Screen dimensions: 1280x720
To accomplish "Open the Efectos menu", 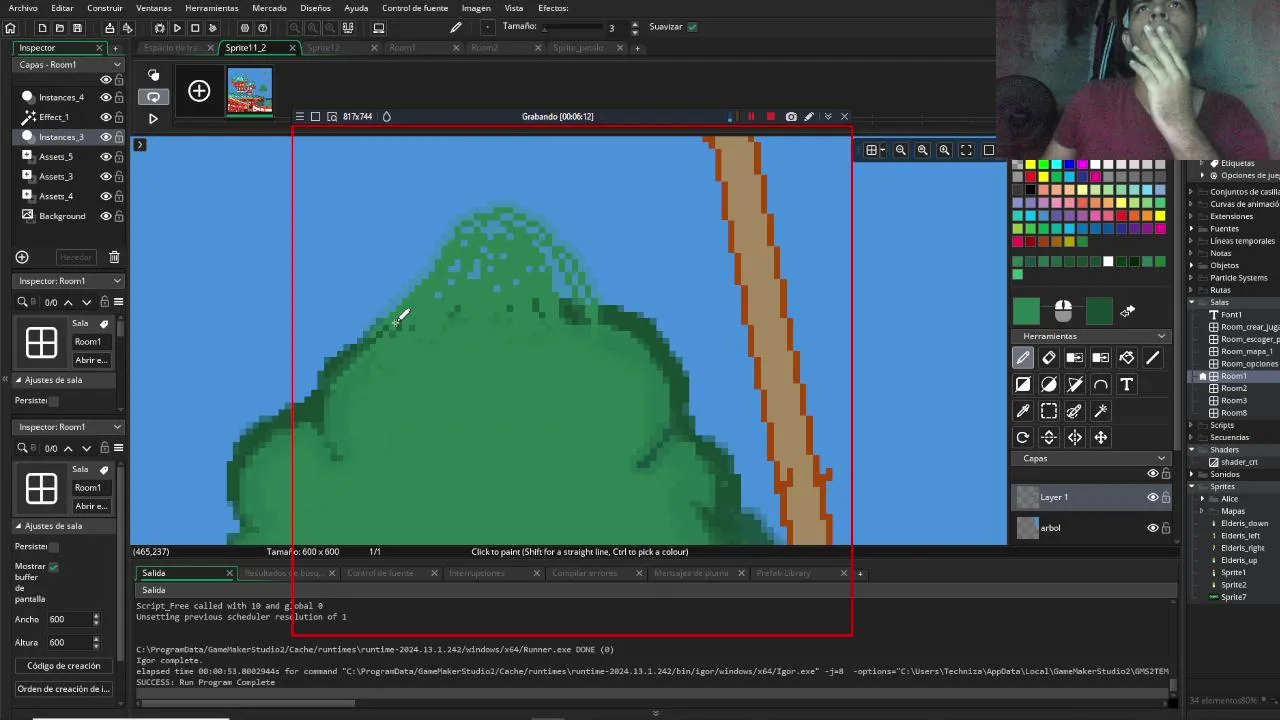I will point(553,8).
